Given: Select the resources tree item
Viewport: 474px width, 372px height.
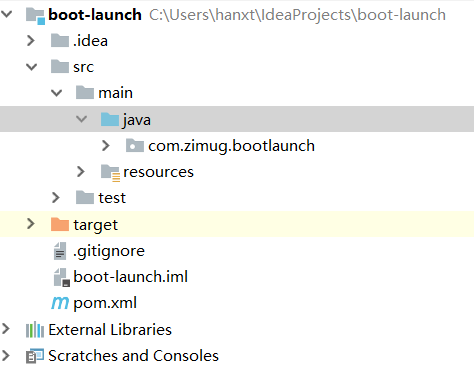Looking at the screenshot, I should 158,172.
